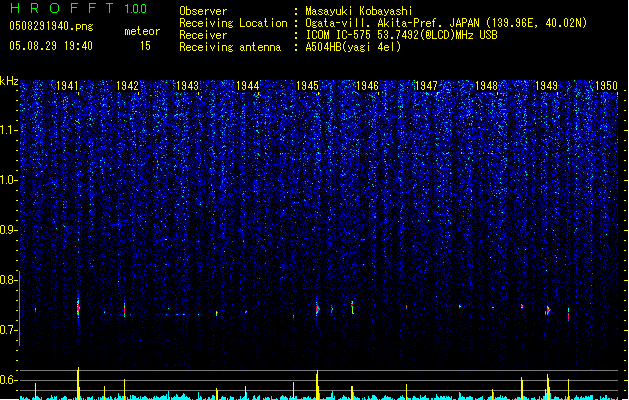Click the 1948 time marker
This screenshot has height=400, width=629.
(x=486, y=86)
